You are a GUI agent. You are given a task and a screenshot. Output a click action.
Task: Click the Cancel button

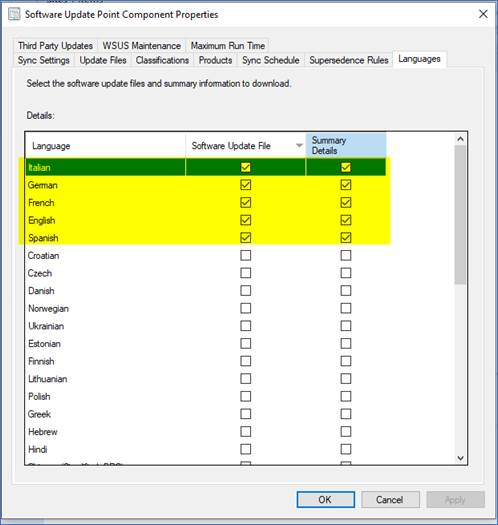point(390,500)
